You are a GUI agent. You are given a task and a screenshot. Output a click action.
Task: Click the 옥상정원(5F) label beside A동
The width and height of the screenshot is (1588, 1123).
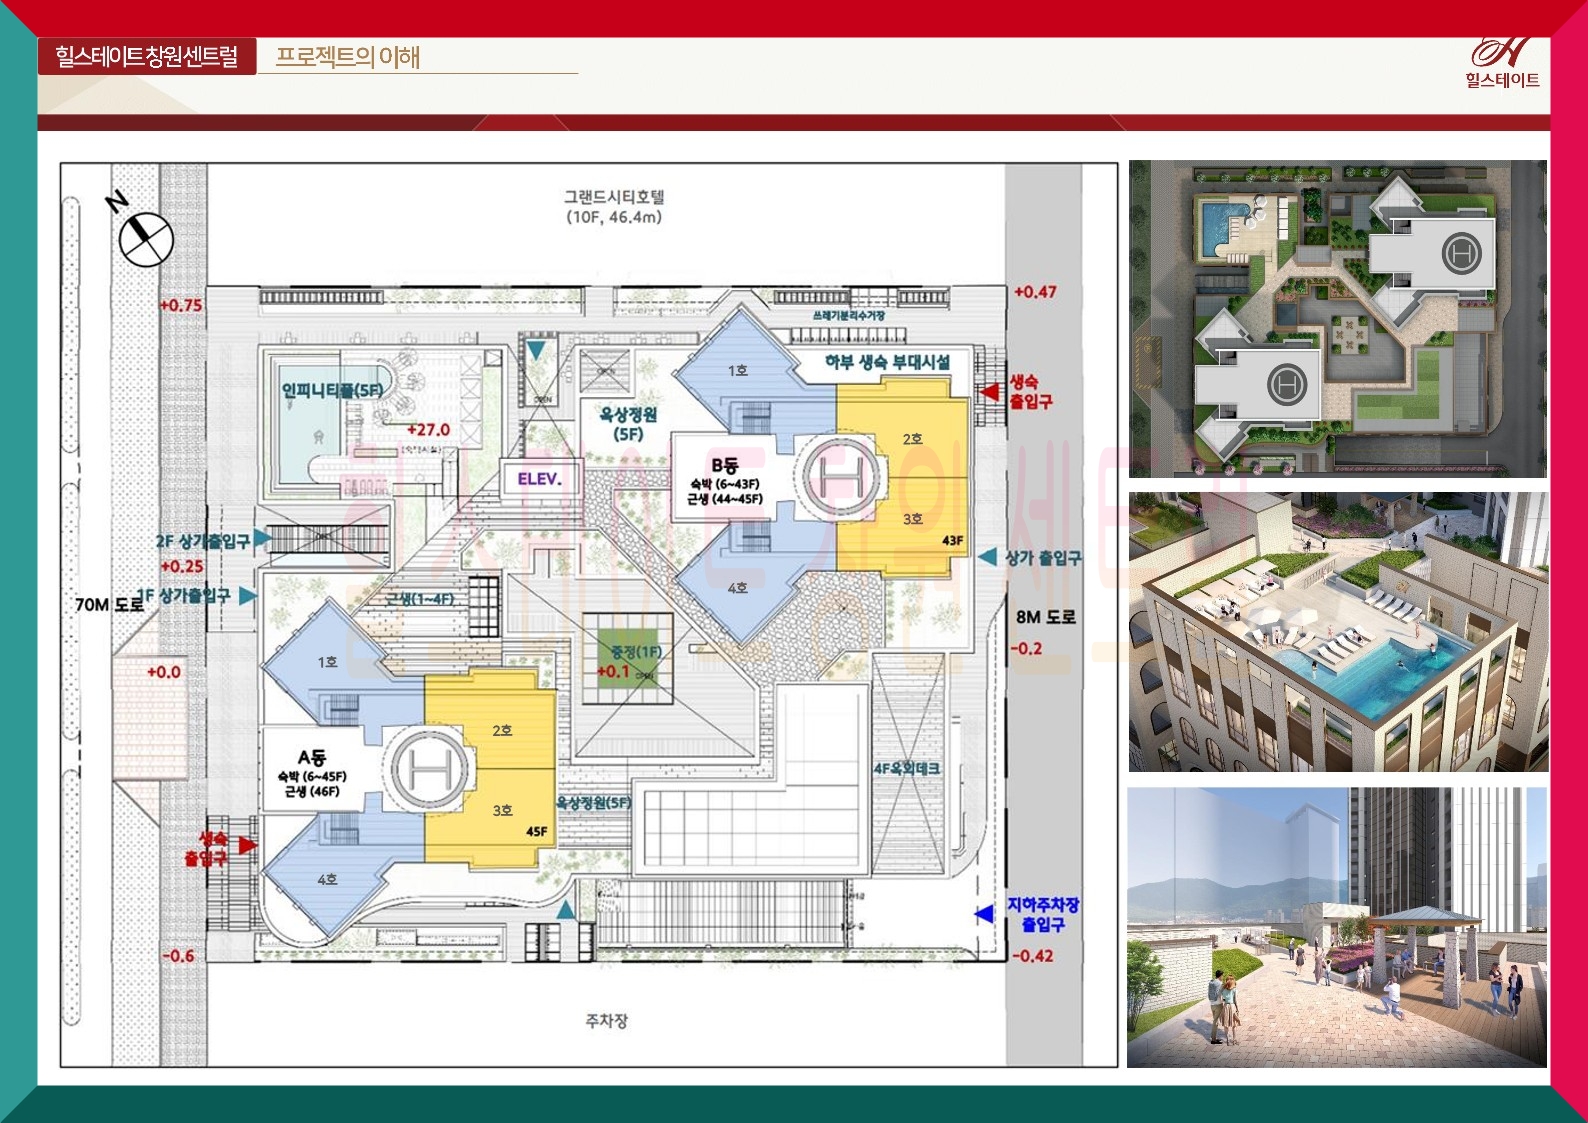pos(593,802)
